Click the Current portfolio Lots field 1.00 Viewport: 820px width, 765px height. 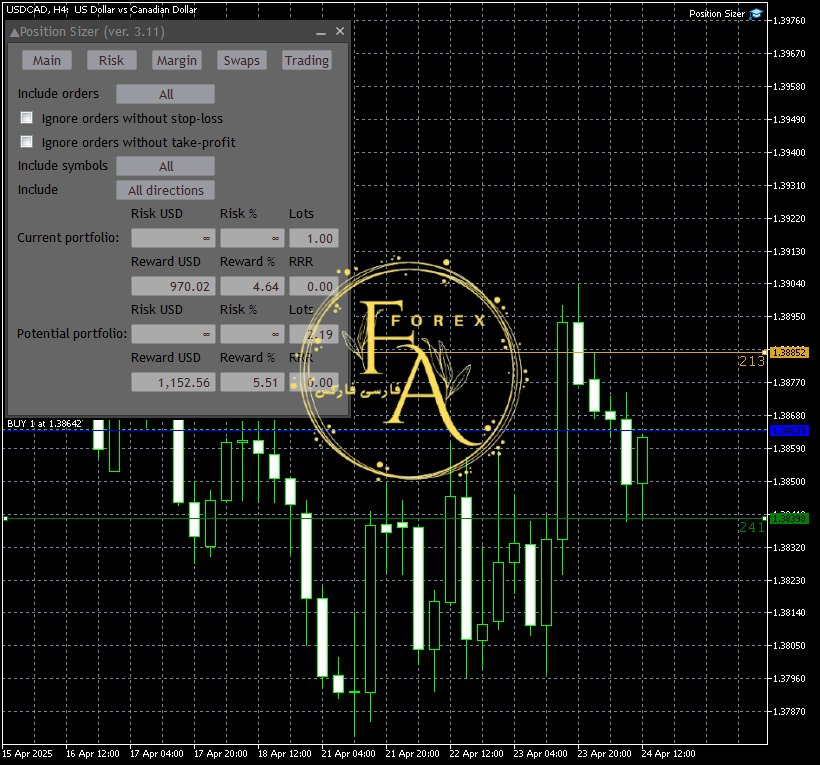[314, 238]
